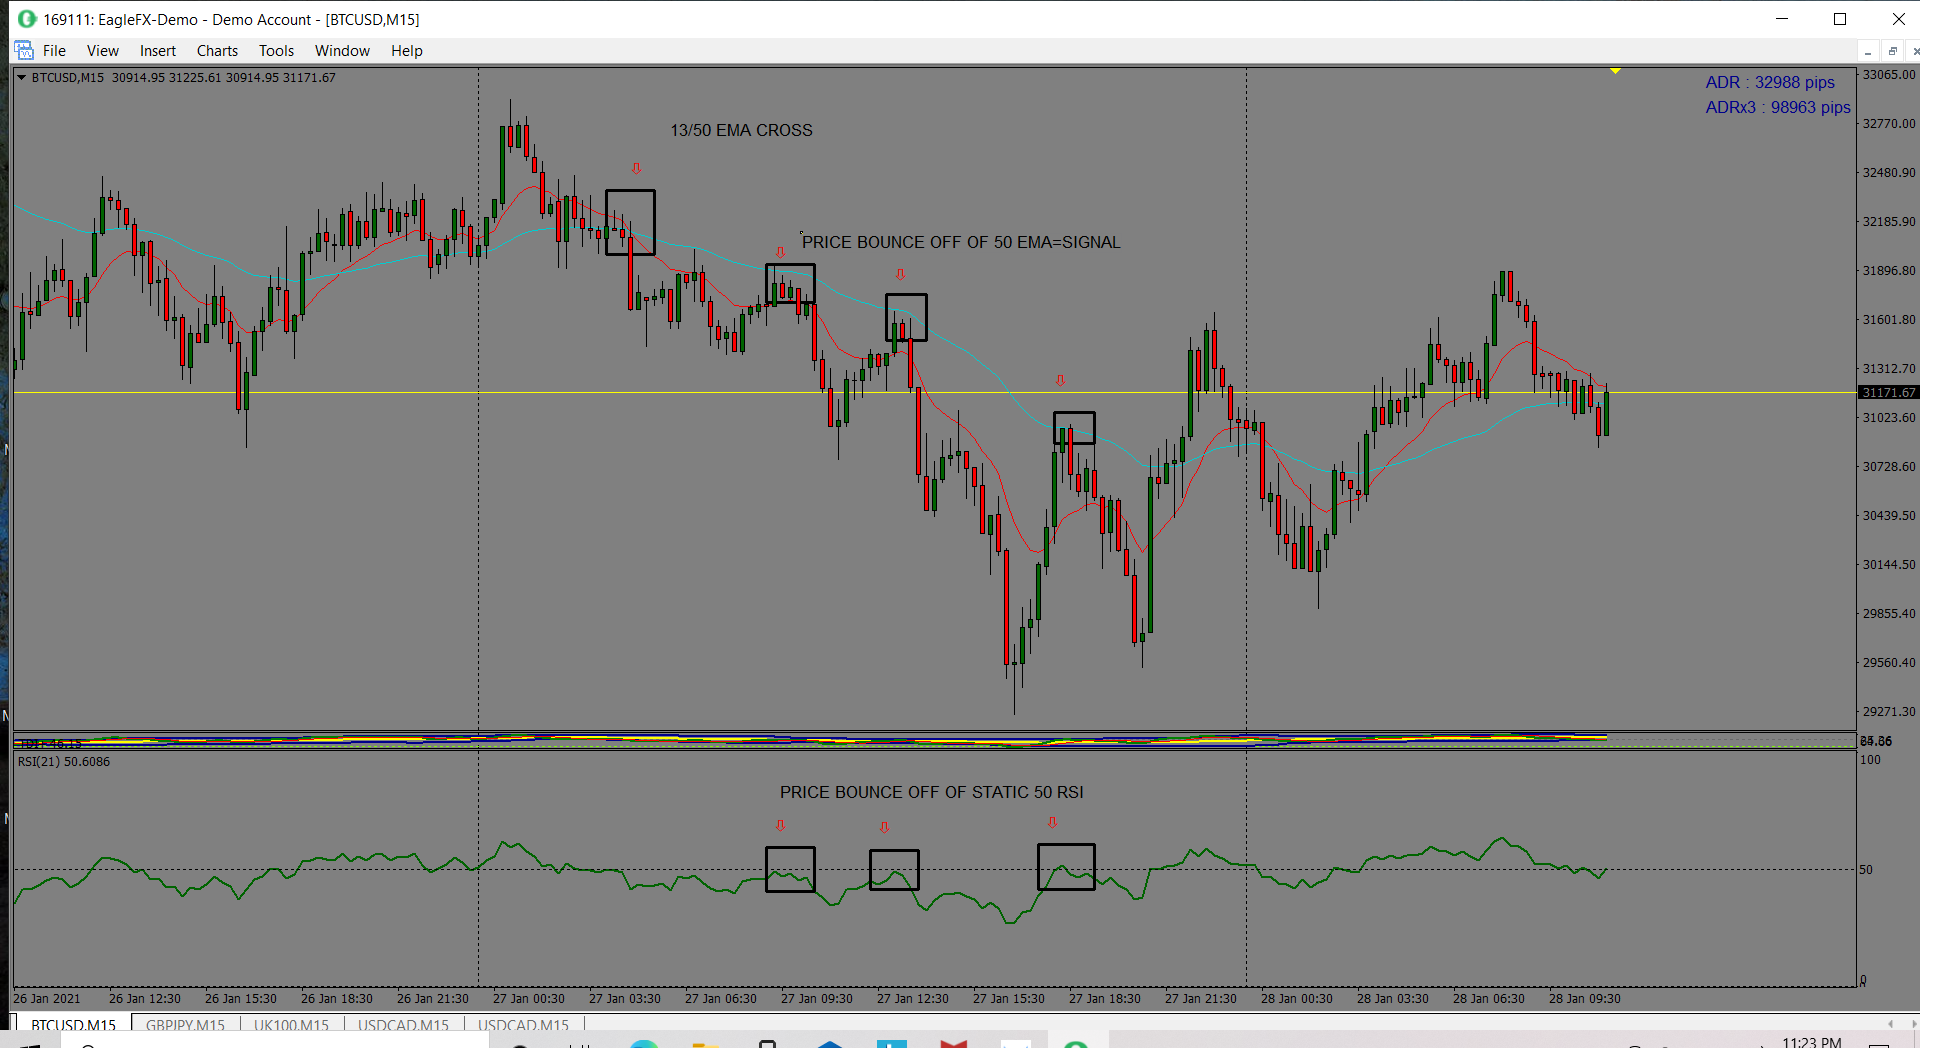1938x1048 pixels.
Task: Open the Charts menu
Action: point(217,50)
